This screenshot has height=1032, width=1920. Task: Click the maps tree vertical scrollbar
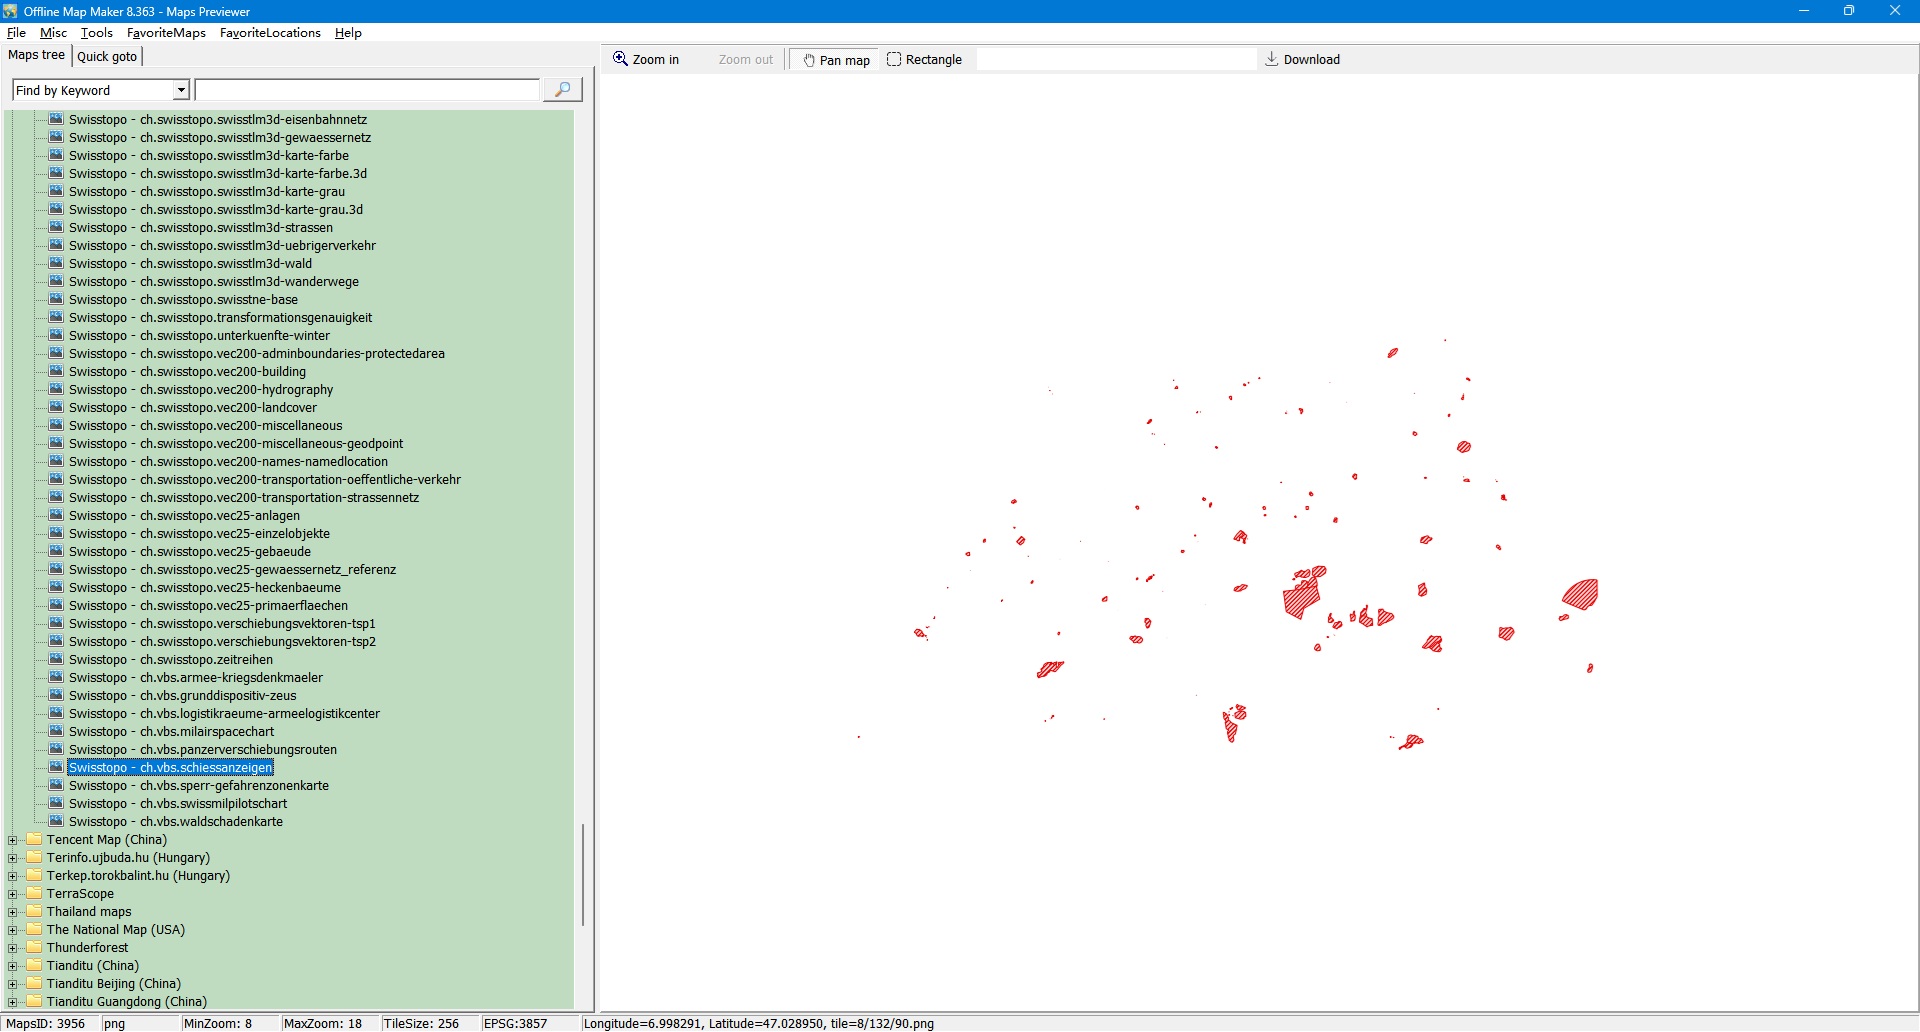tap(582, 874)
